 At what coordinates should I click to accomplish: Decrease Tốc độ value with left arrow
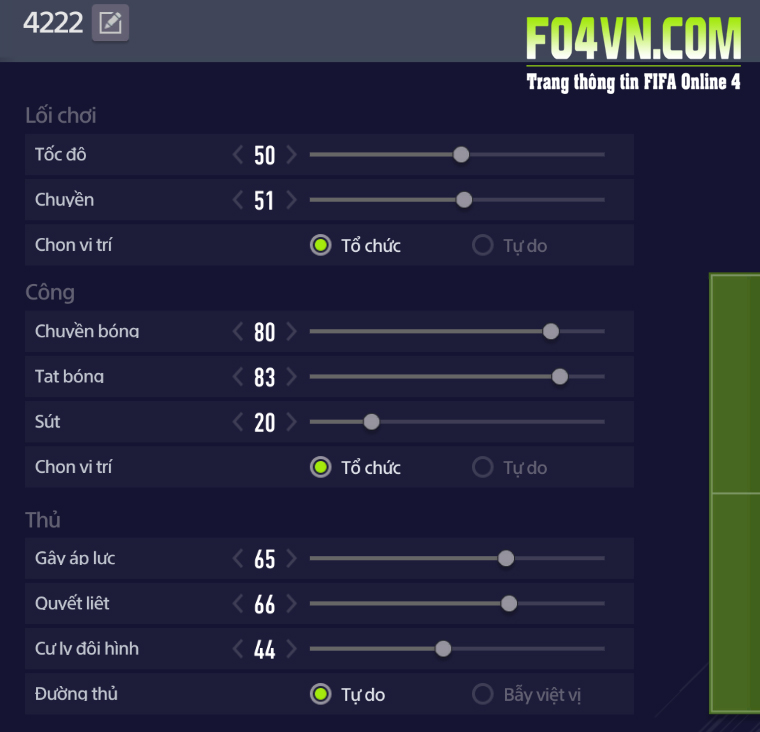pyautogui.click(x=238, y=155)
